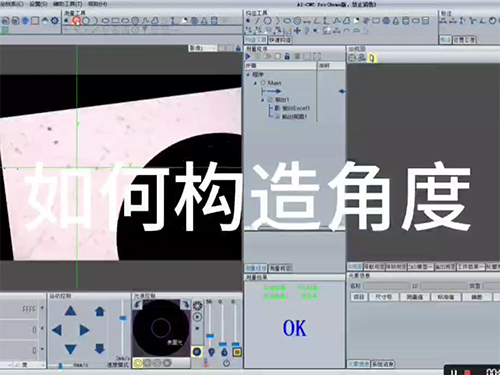Image resolution: width=500 pixels, height=375 pixels.
Task: Toggle the yellow square light button
Action: coord(237,352)
